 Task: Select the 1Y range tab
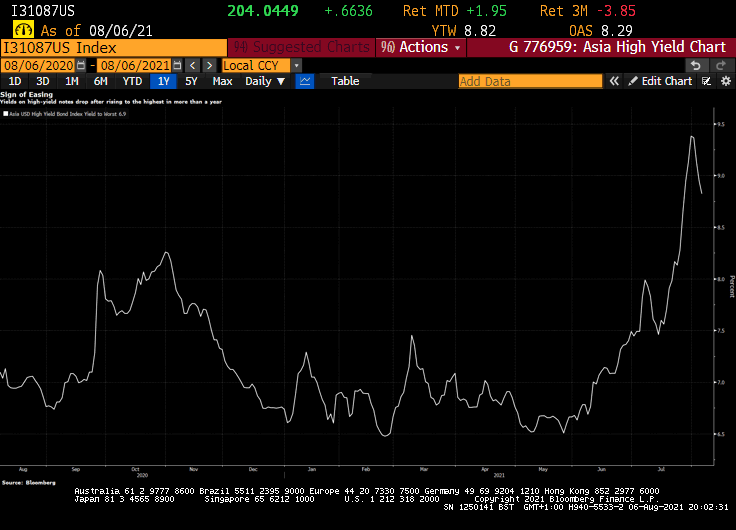pos(163,81)
